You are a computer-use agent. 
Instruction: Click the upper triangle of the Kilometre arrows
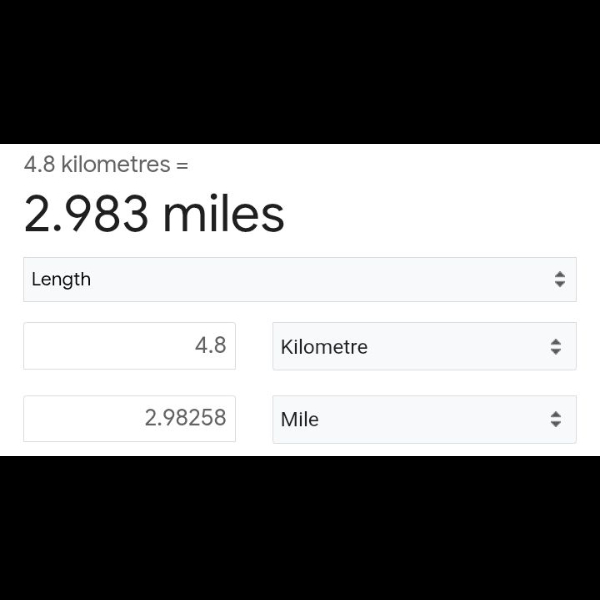[x=556, y=342]
